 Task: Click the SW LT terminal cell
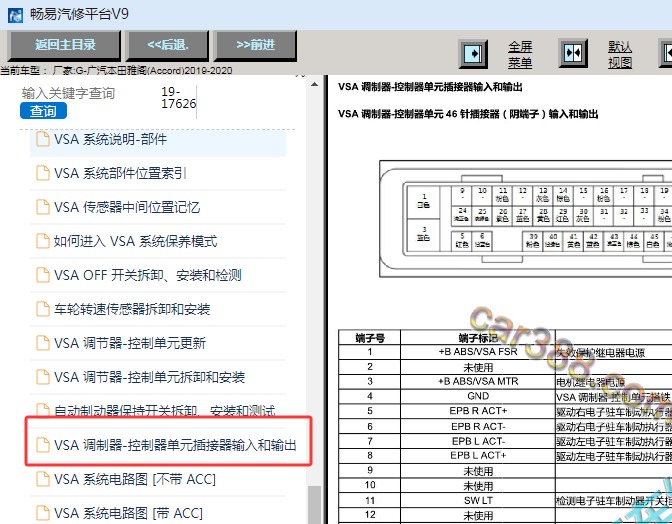coord(478,500)
